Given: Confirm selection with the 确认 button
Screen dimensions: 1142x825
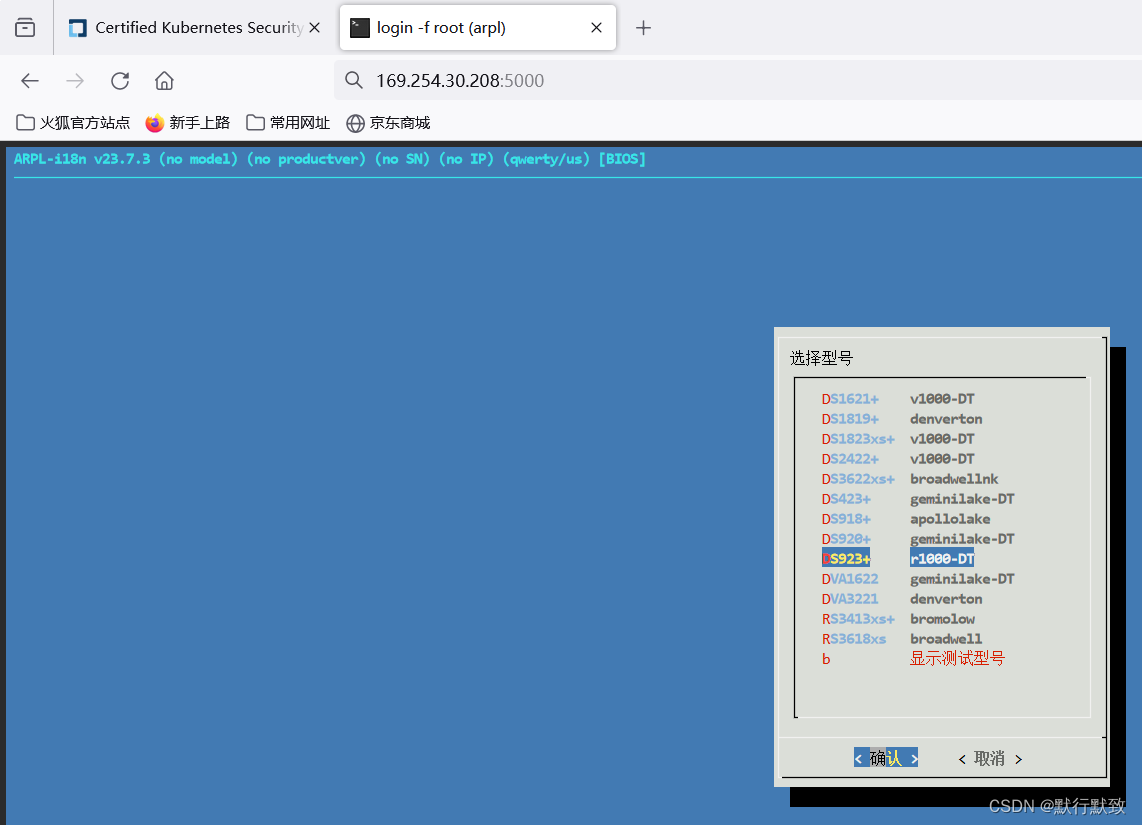Looking at the screenshot, I should pos(886,758).
